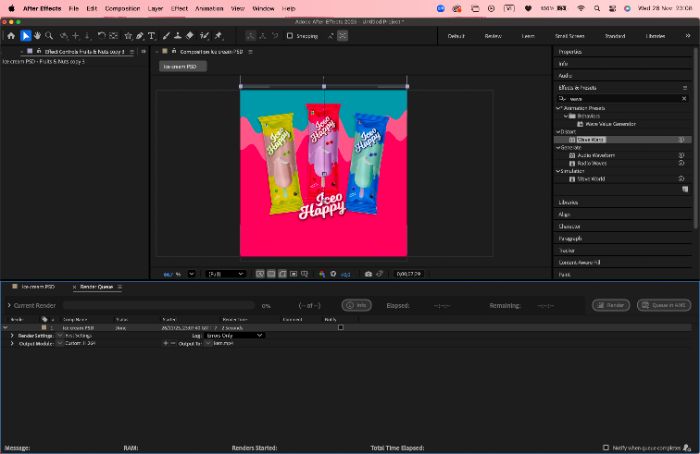700x454 pixels.
Task: Open the Effect menu
Action: coord(179,8)
